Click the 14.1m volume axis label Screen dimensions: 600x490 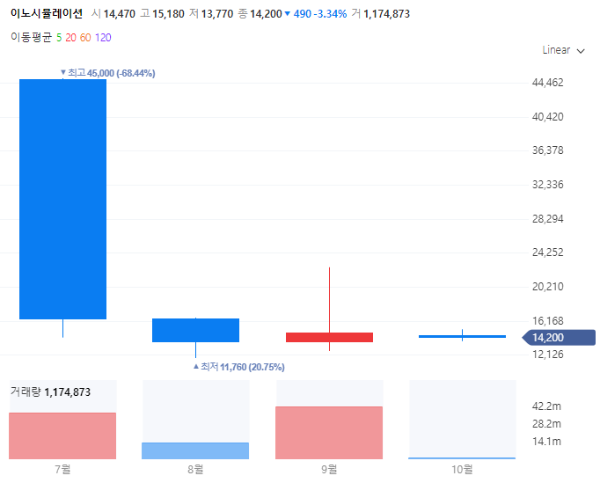(x=546, y=441)
